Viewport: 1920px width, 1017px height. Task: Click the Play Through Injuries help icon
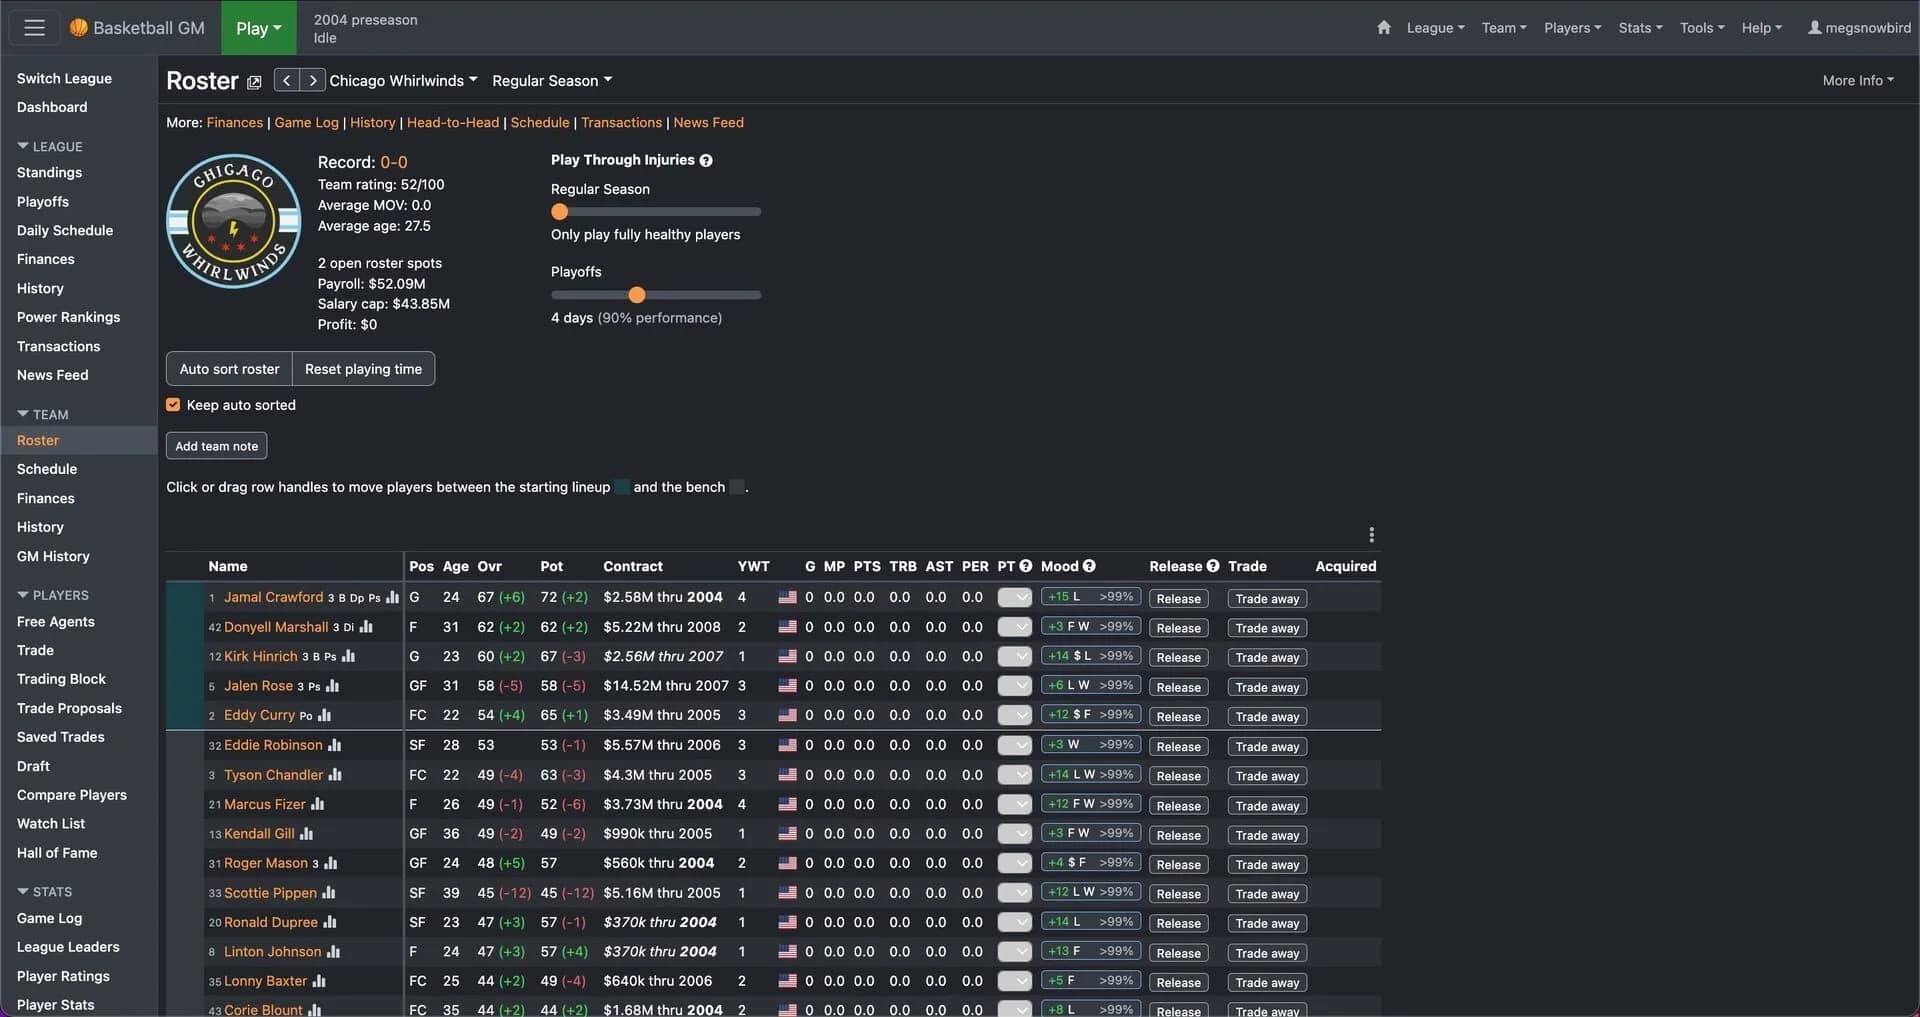(x=707, y=160)
